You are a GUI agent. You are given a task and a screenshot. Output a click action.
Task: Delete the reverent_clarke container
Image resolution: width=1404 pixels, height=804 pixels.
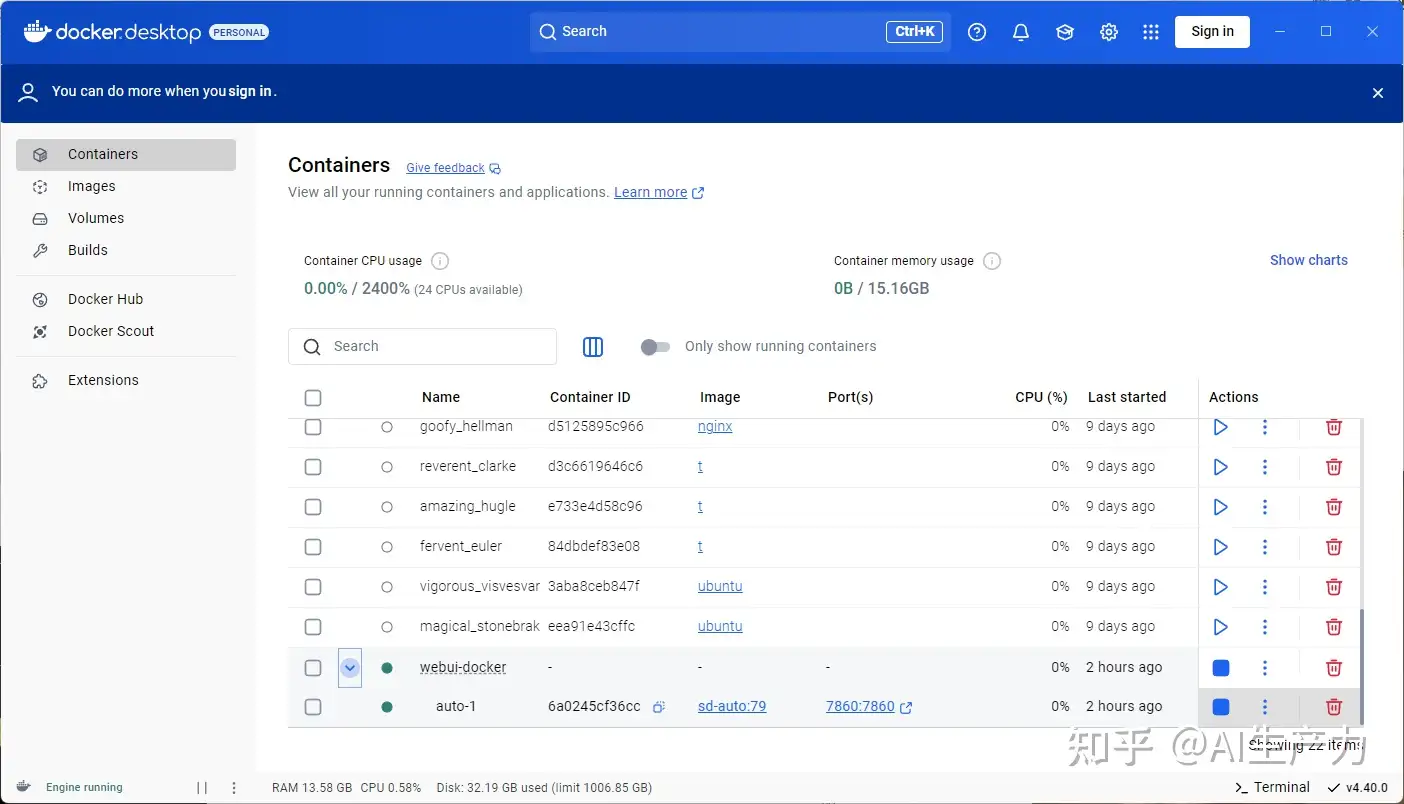pyautogui.click(x=1333, y=467)
